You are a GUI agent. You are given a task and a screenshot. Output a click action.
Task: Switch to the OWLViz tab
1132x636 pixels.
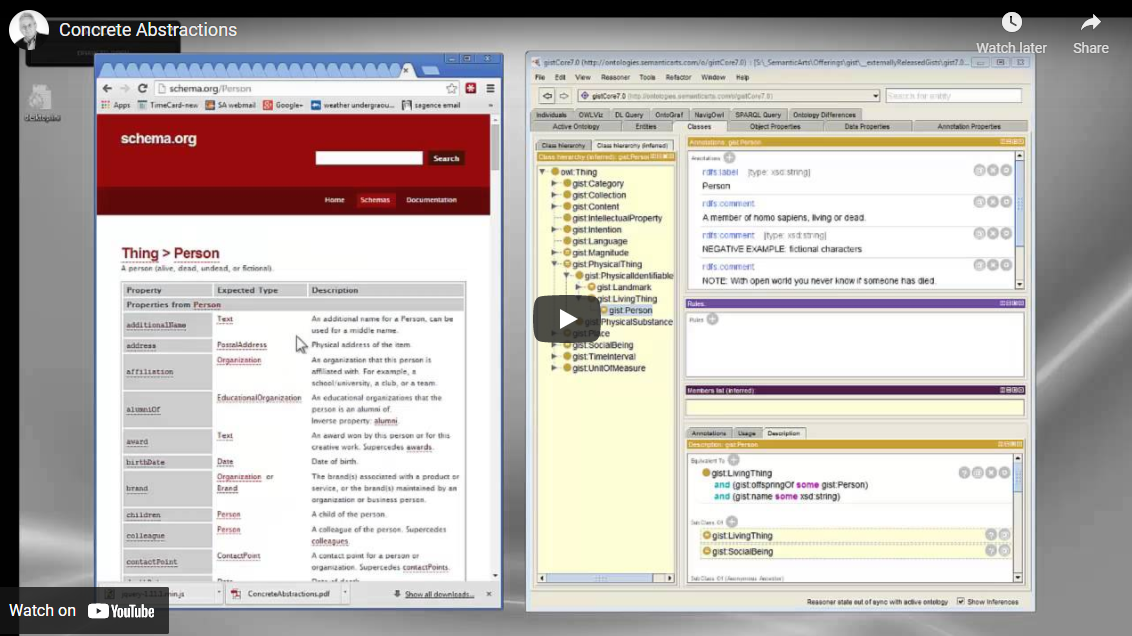tap(591, 115)
